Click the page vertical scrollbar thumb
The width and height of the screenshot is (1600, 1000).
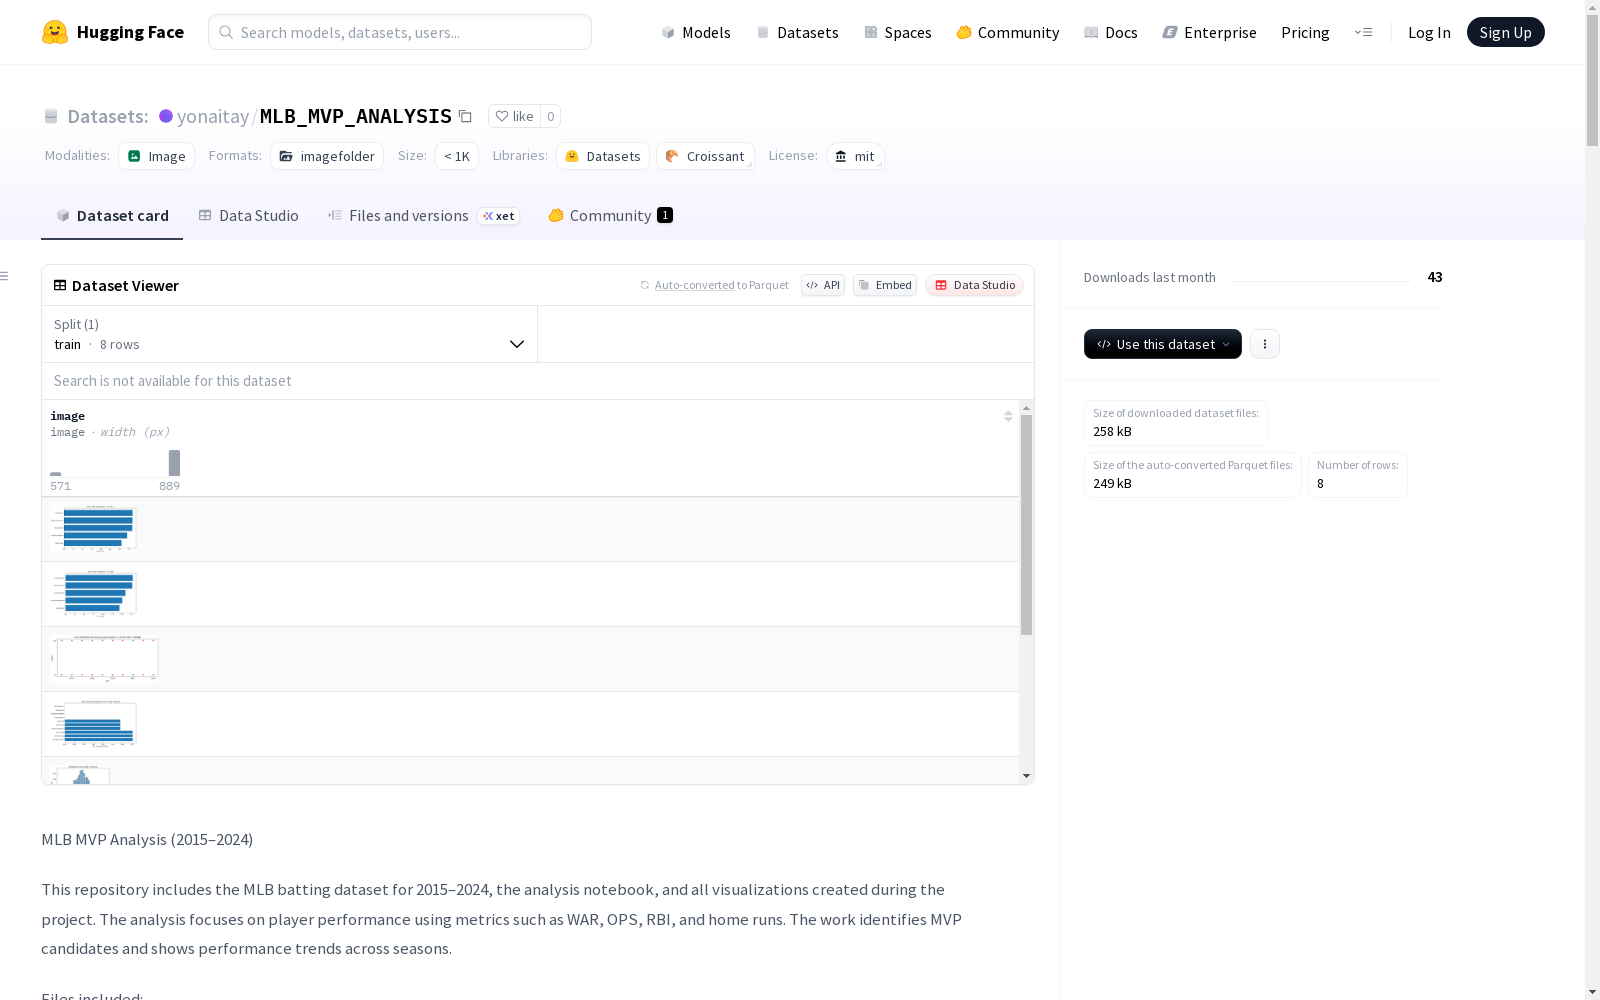click(1592, 80)
